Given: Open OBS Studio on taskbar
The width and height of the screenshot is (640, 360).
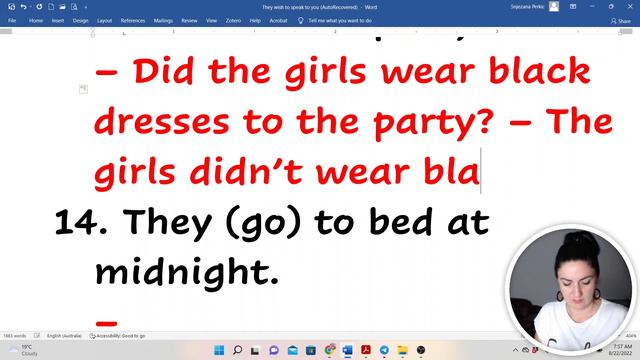Looking at the screenshot, I should pos(421,350).
